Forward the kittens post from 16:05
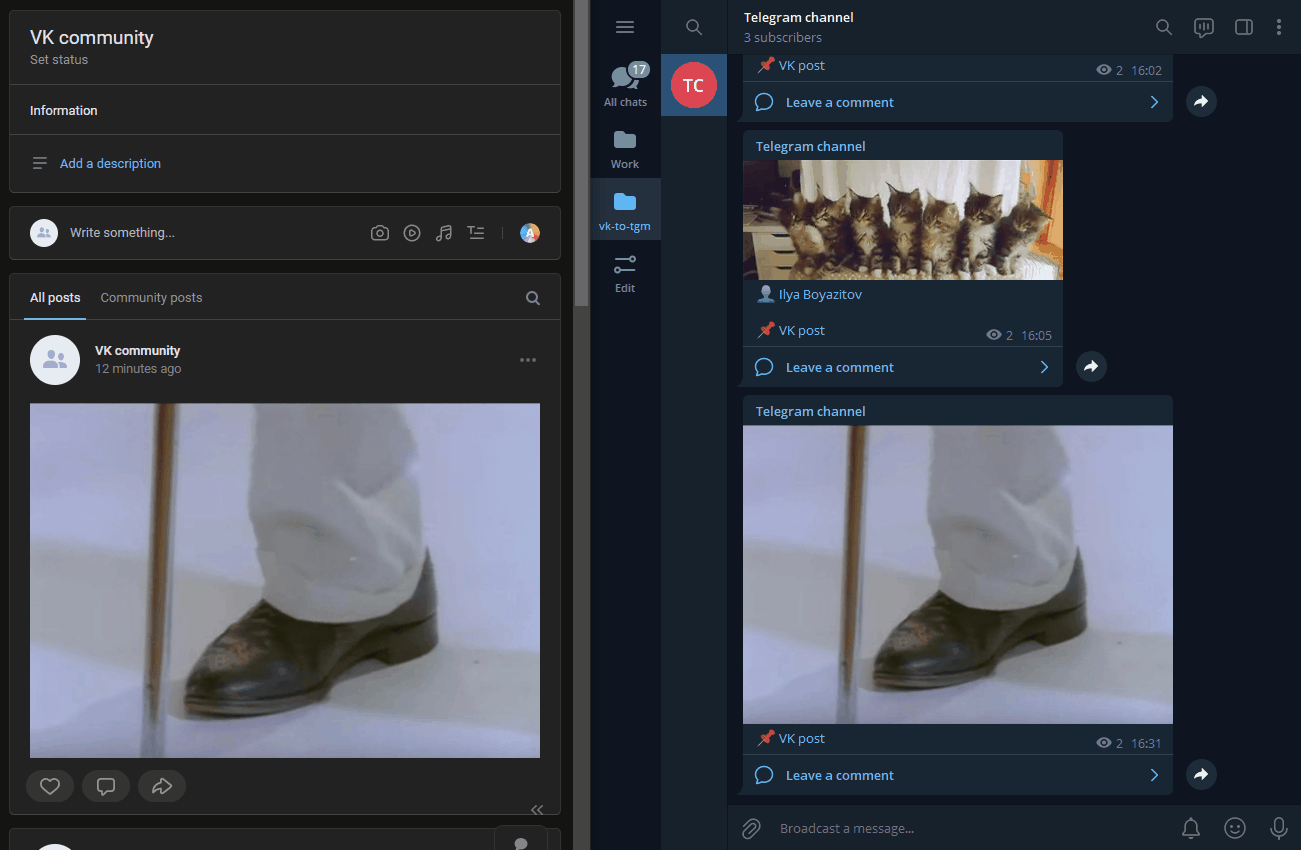The width and height of the screenshot is (1301, 850). [x=1091, y=366]
